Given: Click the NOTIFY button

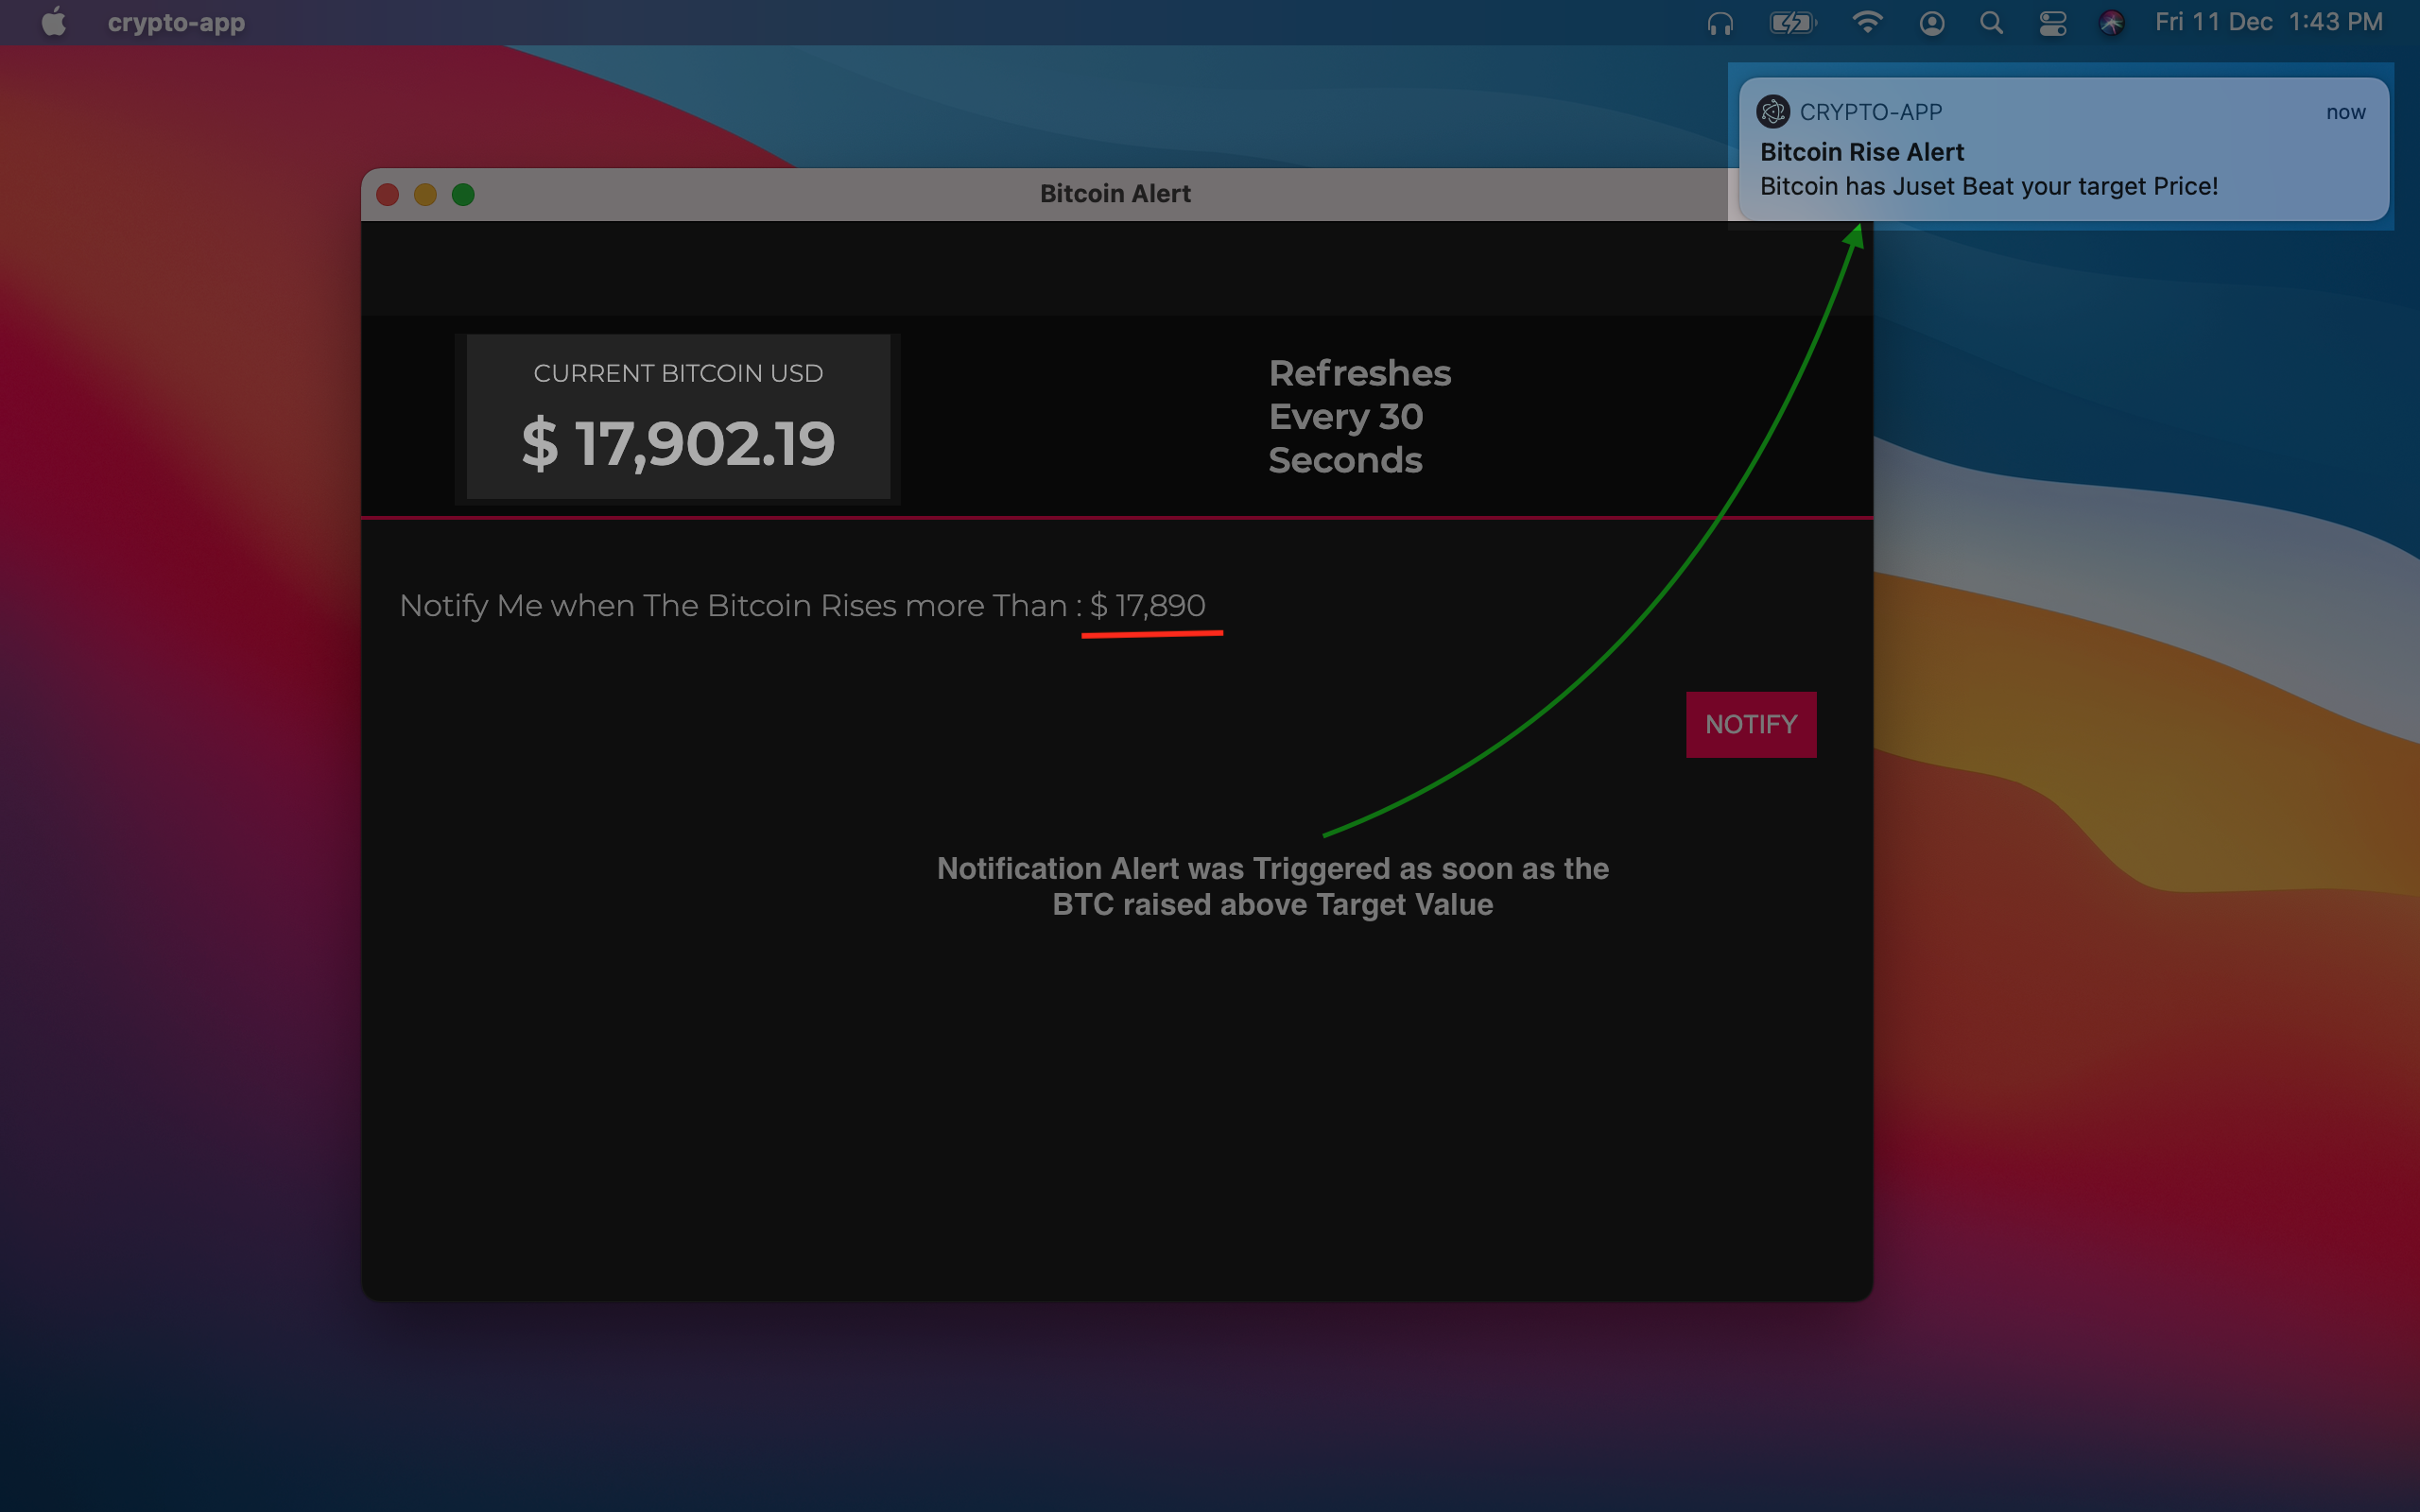Looking at the screenshot, I should [x=1750, y=724].
